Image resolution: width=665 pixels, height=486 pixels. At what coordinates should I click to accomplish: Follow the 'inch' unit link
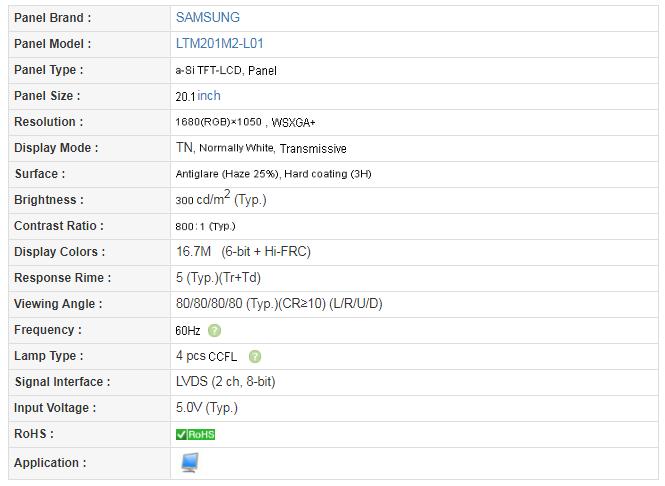pos(209,95)
